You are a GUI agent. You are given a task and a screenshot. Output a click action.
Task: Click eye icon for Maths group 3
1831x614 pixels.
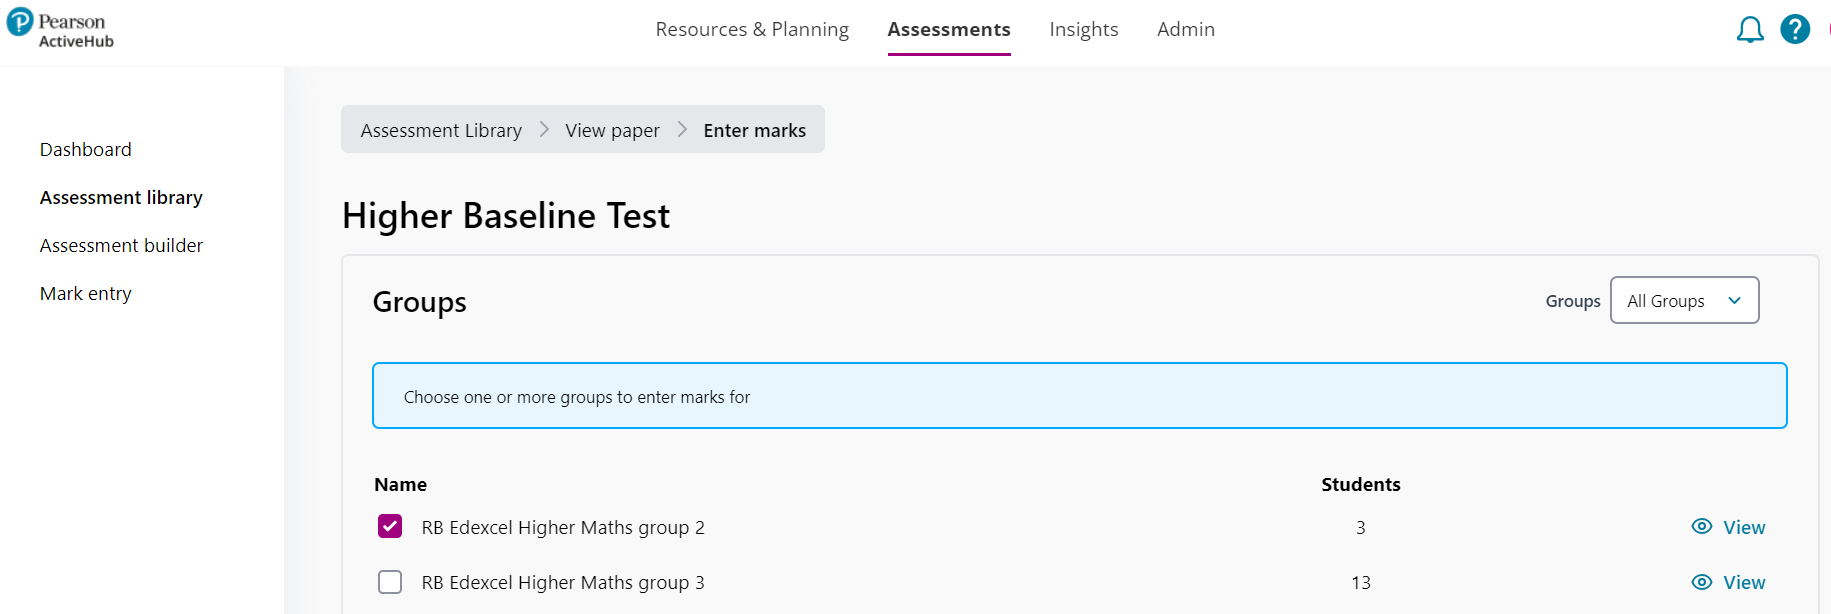click(1701, 582)
